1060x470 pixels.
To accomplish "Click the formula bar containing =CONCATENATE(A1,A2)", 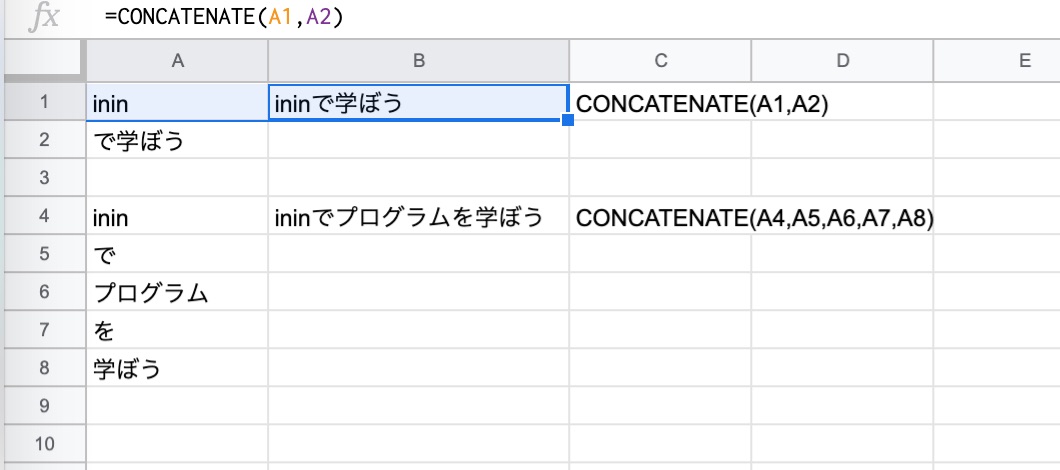I will pyautogui.click(x=581, y=18).
